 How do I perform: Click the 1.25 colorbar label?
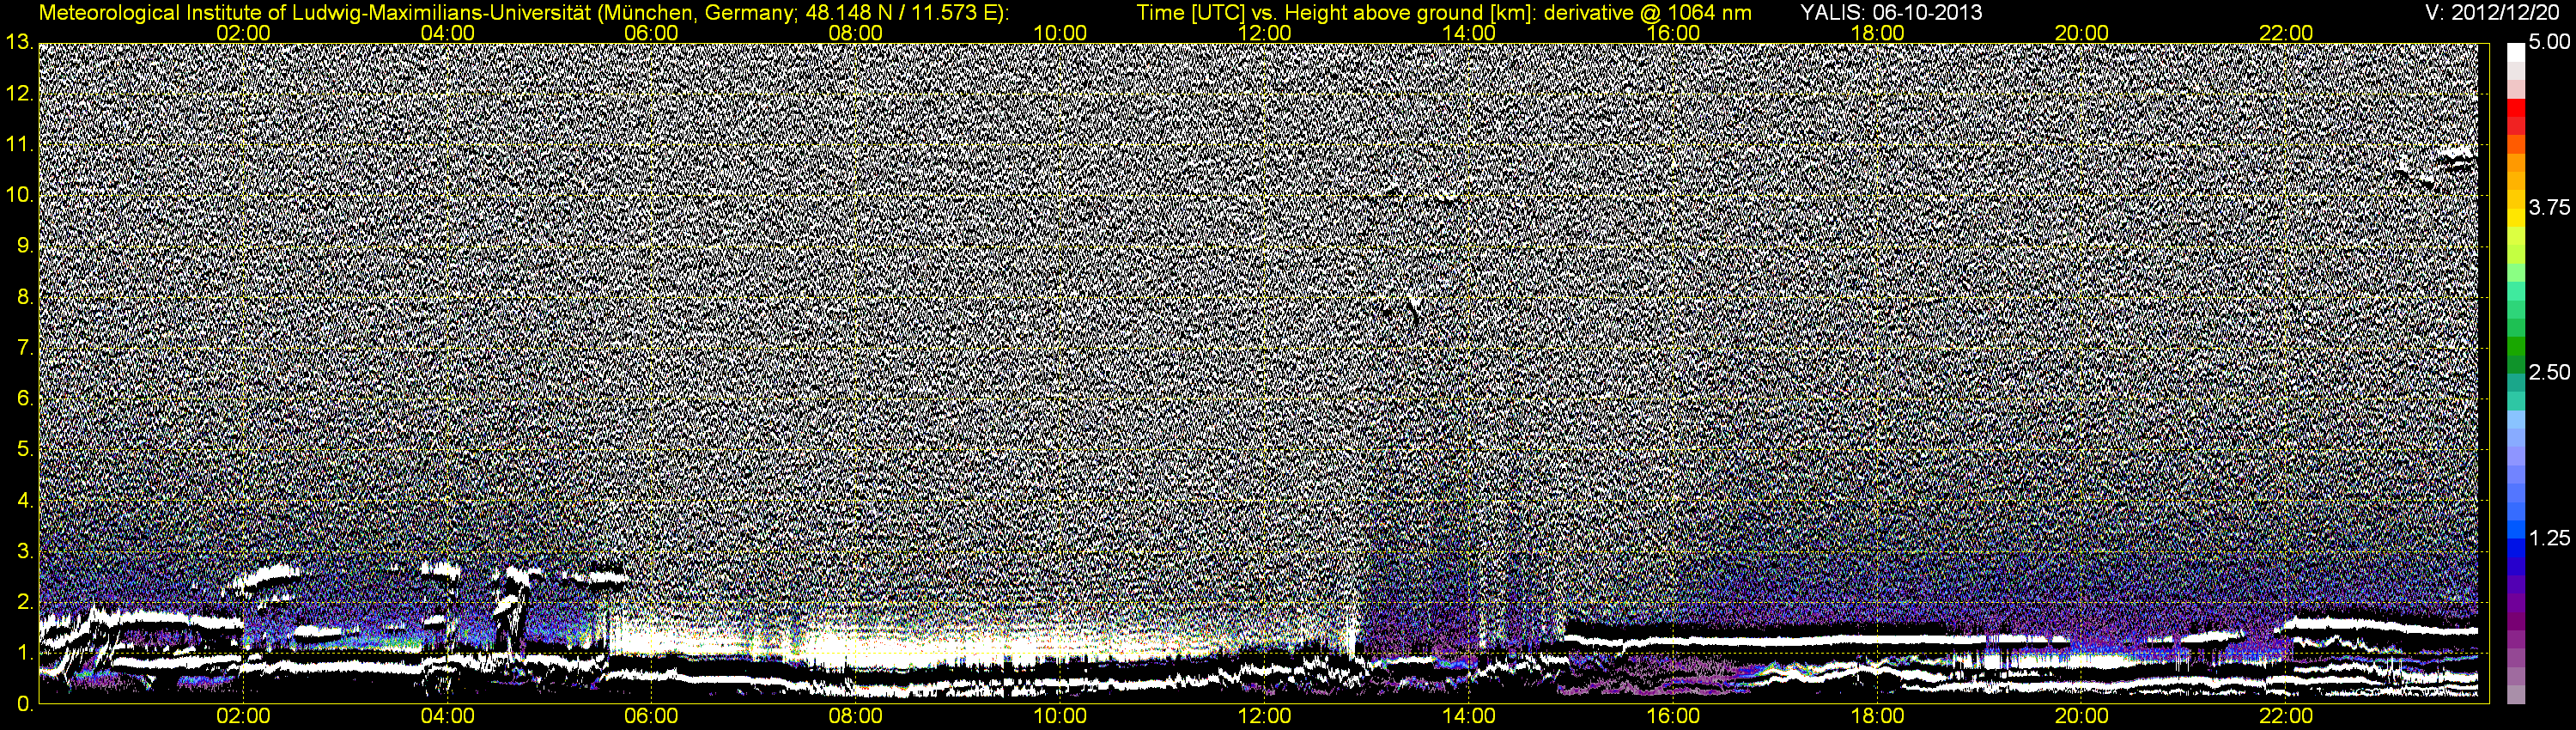coord(2548,538)
